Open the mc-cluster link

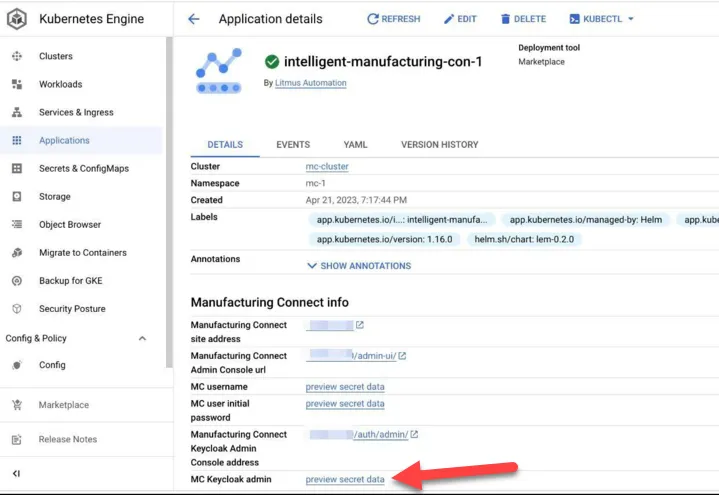(327, 167)
